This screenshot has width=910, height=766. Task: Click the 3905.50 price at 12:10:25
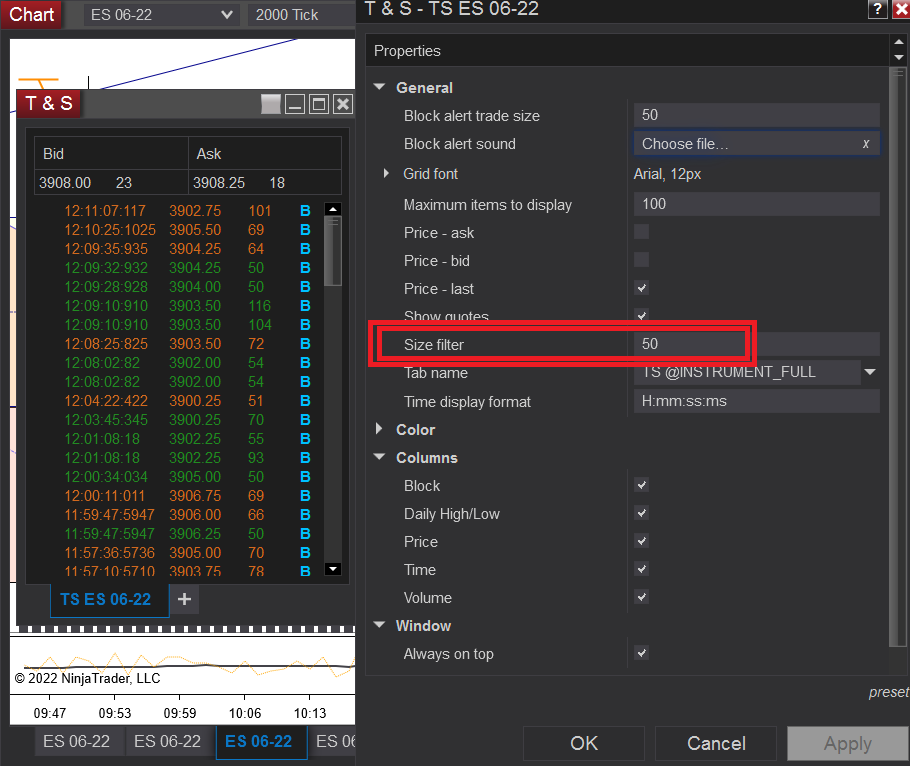point(195,230)
